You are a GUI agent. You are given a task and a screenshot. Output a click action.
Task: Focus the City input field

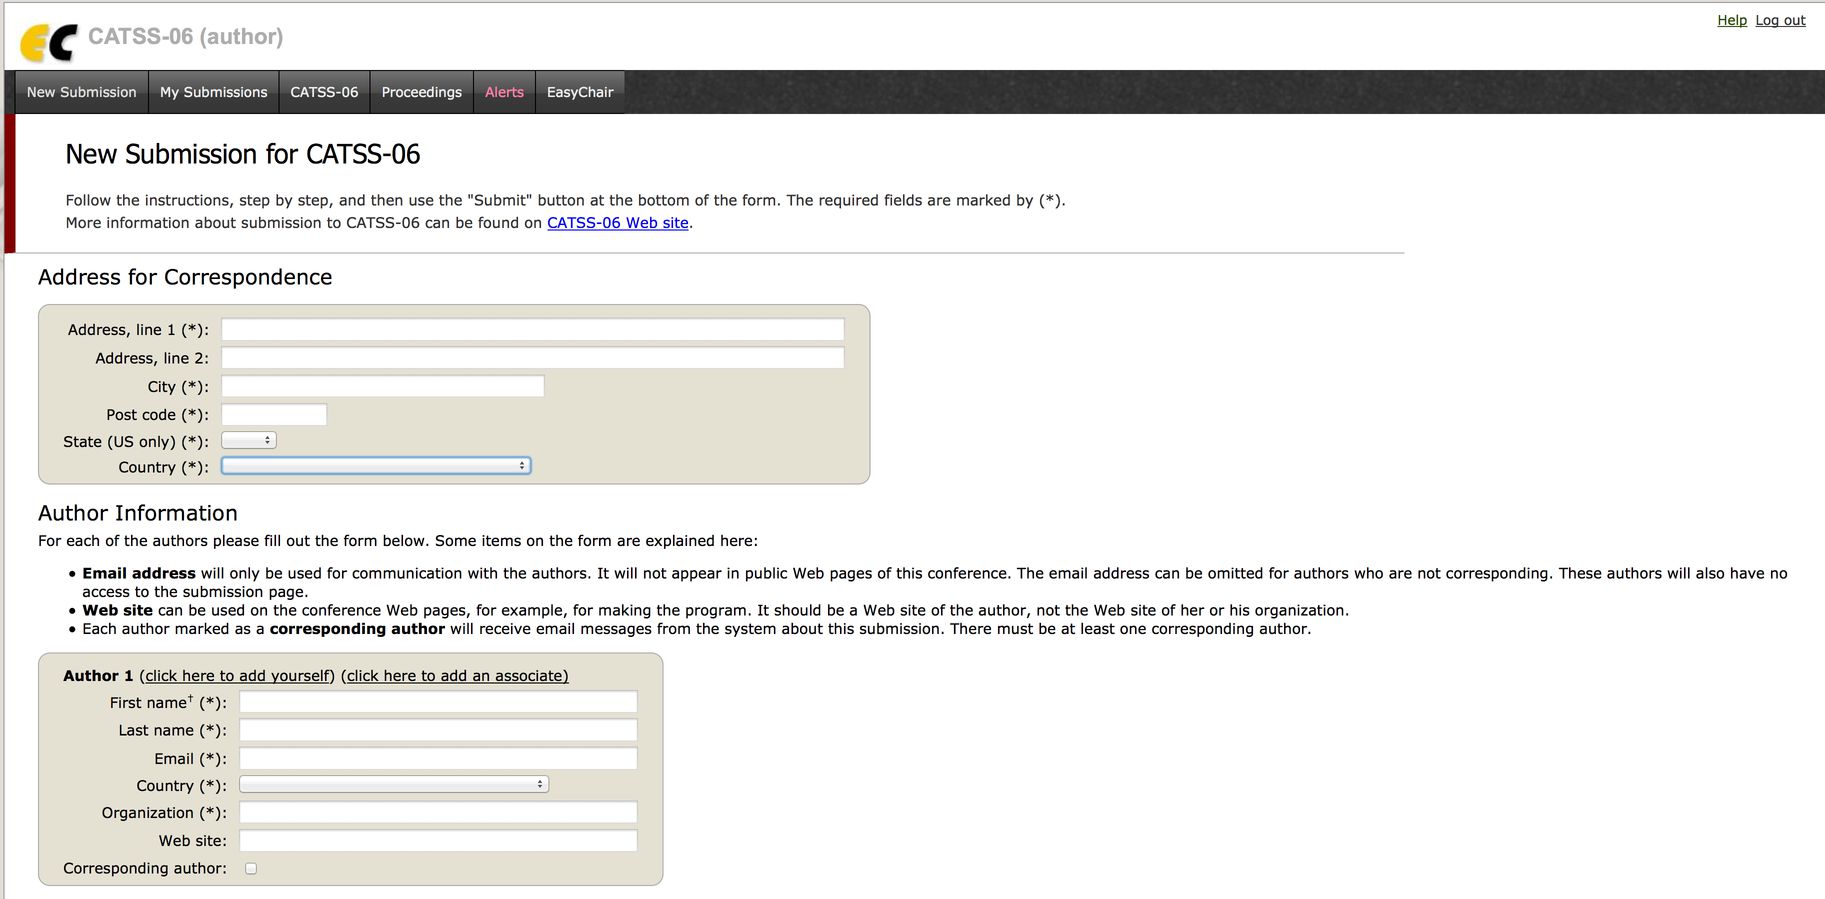(383, 386)
